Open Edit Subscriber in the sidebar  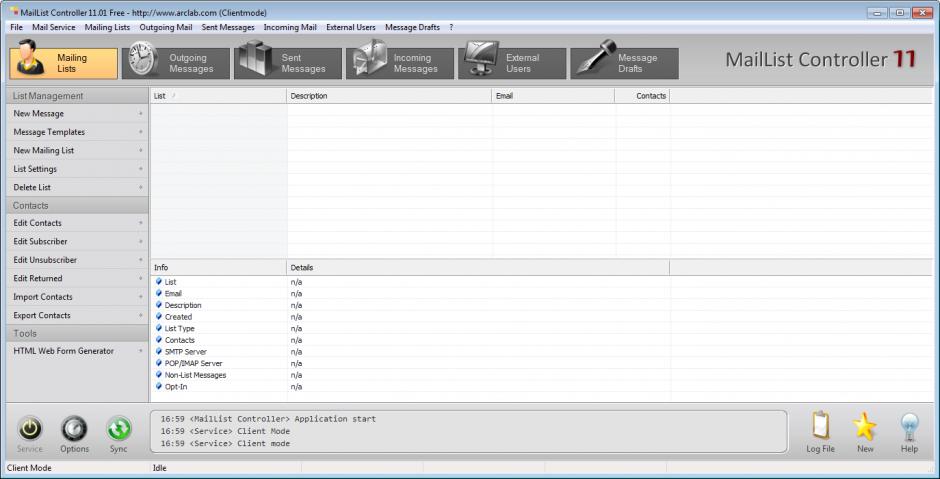coord(77,242)
